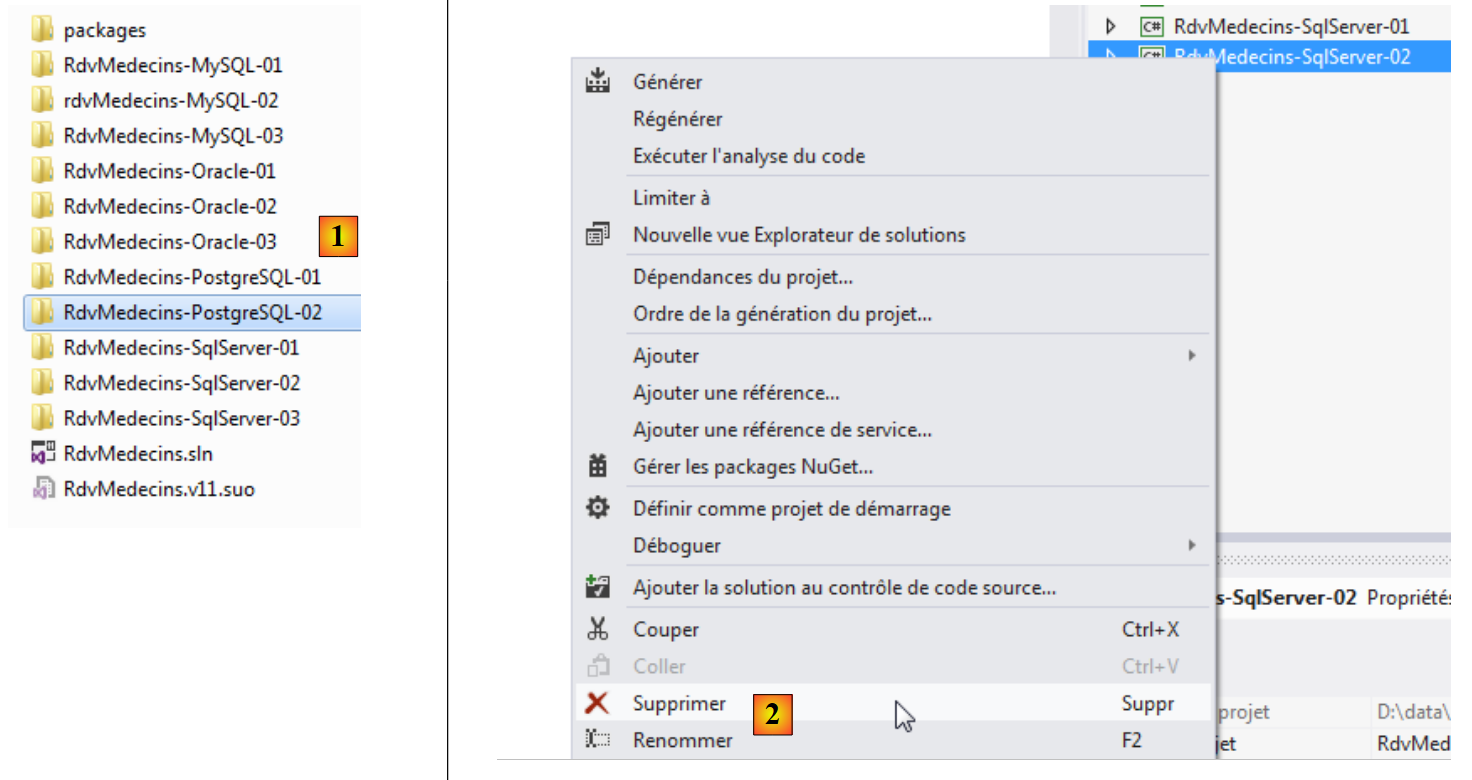The height and width of the screenshot is (780, 1472).
Task: Expand the RdvMedecins-SqlServer-01 project node
Action: pyautogui.click(x=1110, y=26)
